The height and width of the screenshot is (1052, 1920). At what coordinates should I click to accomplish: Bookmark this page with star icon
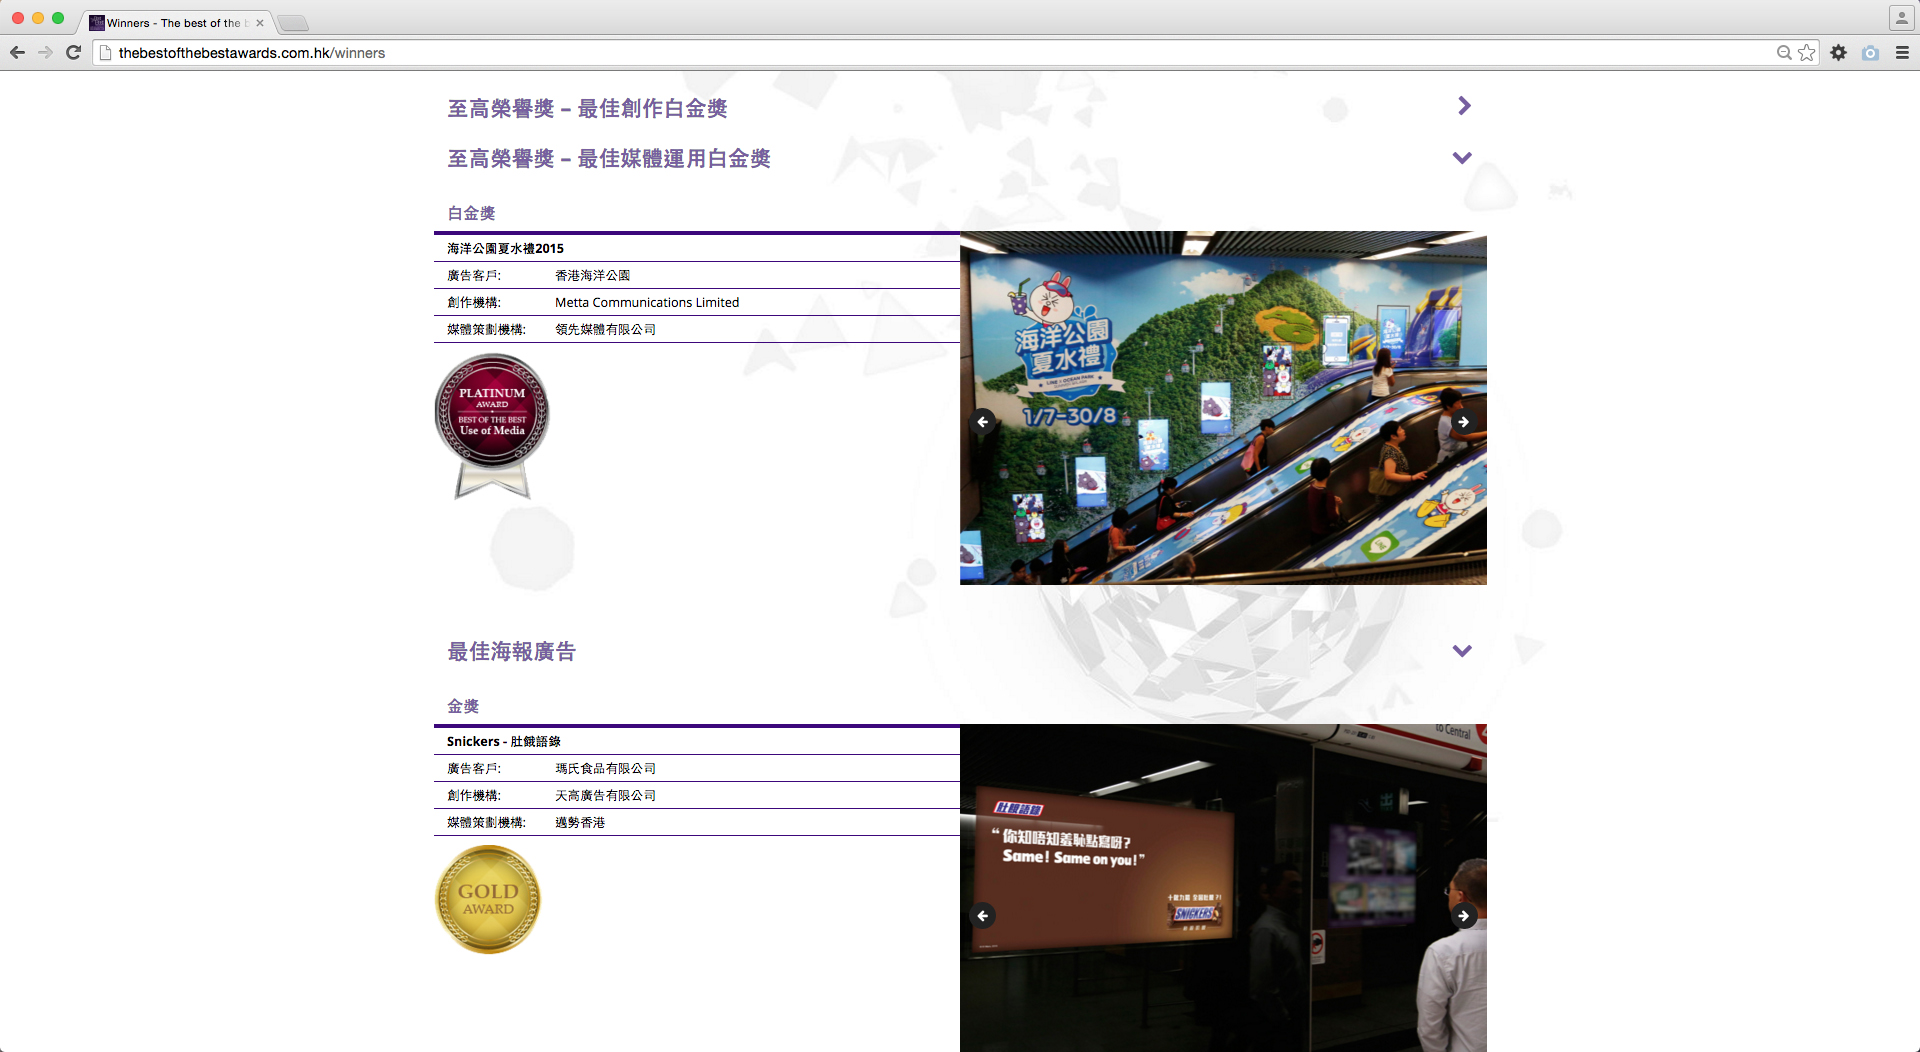(x=1807, y=53)
